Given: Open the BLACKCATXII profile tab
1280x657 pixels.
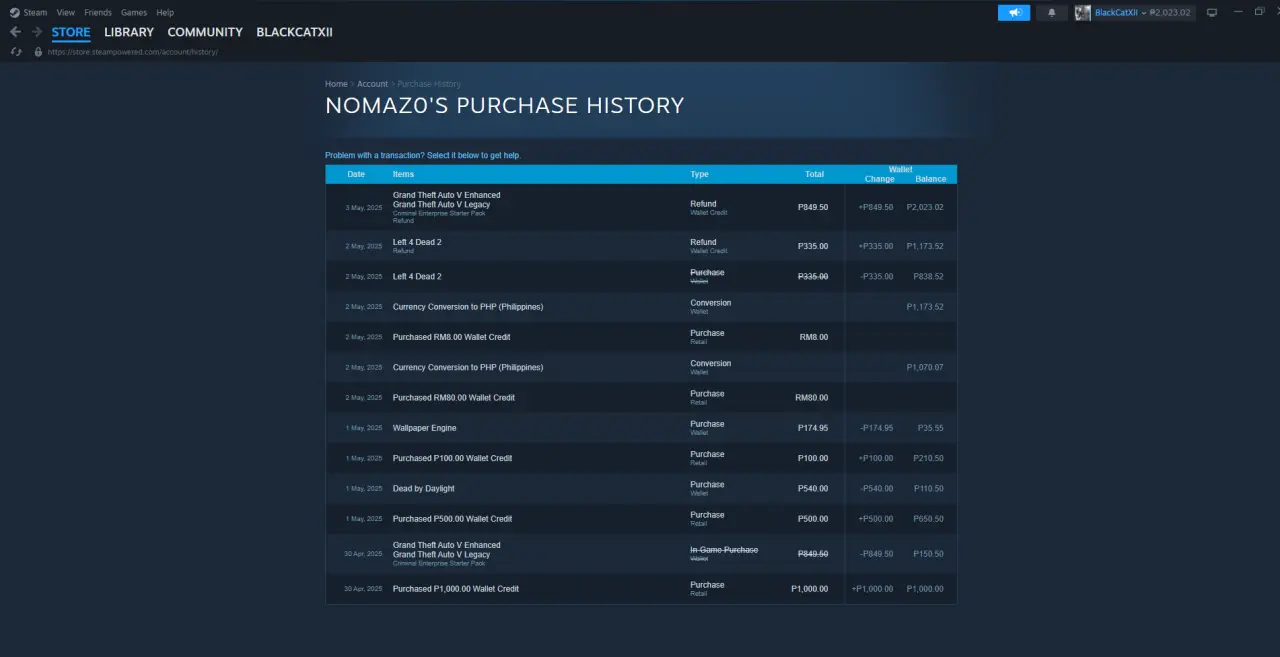Looking at the screenshot, I should (x=295, y=32).
